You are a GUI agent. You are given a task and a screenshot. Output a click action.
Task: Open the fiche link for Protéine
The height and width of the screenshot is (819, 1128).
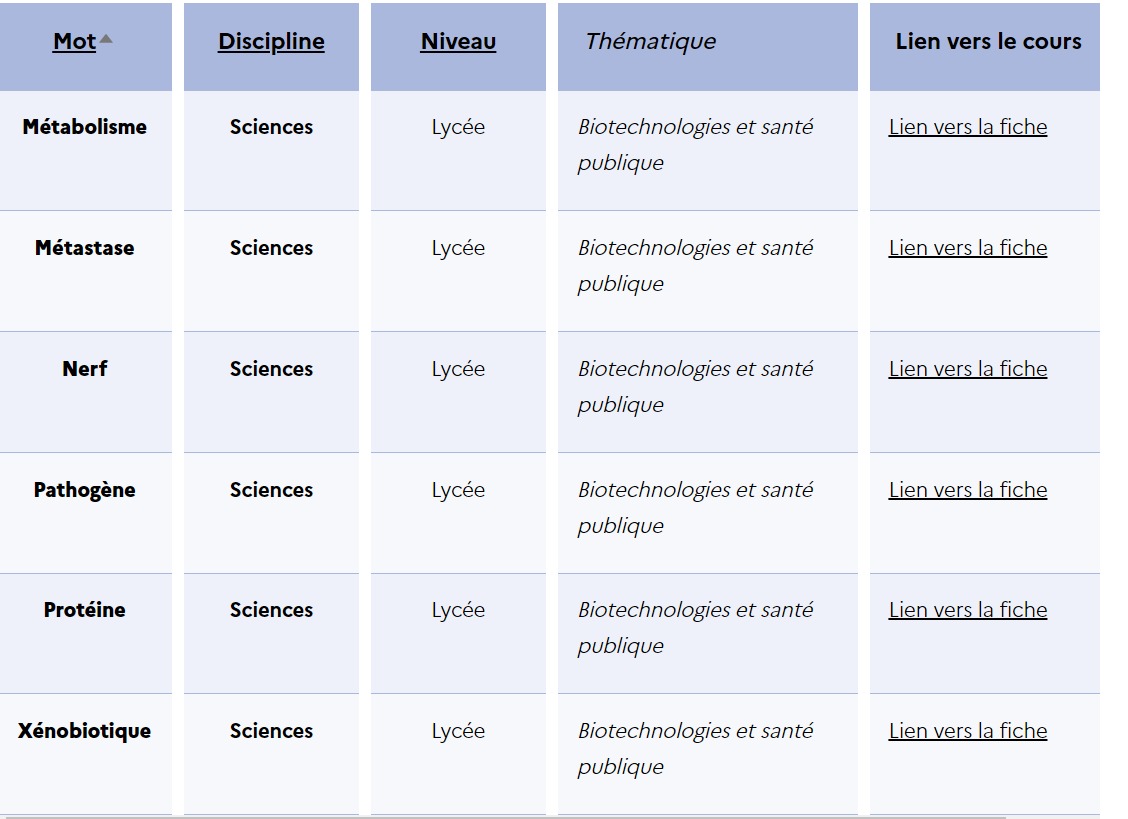[967, 610]
